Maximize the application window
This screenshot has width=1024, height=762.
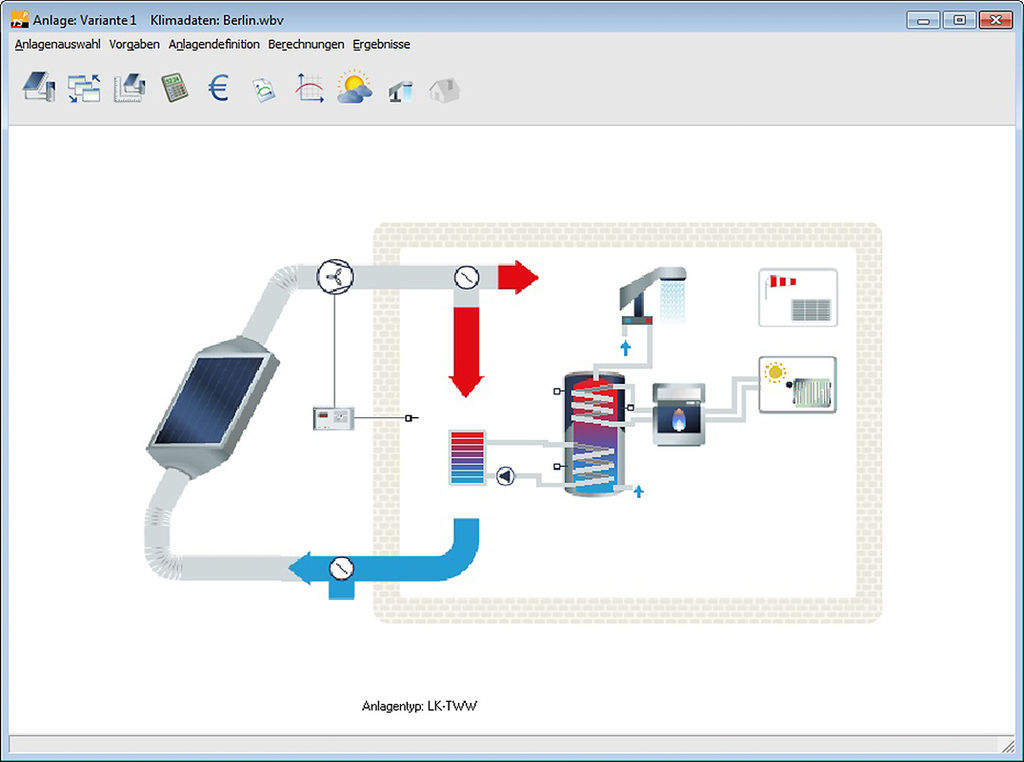(x=959, y=20)
